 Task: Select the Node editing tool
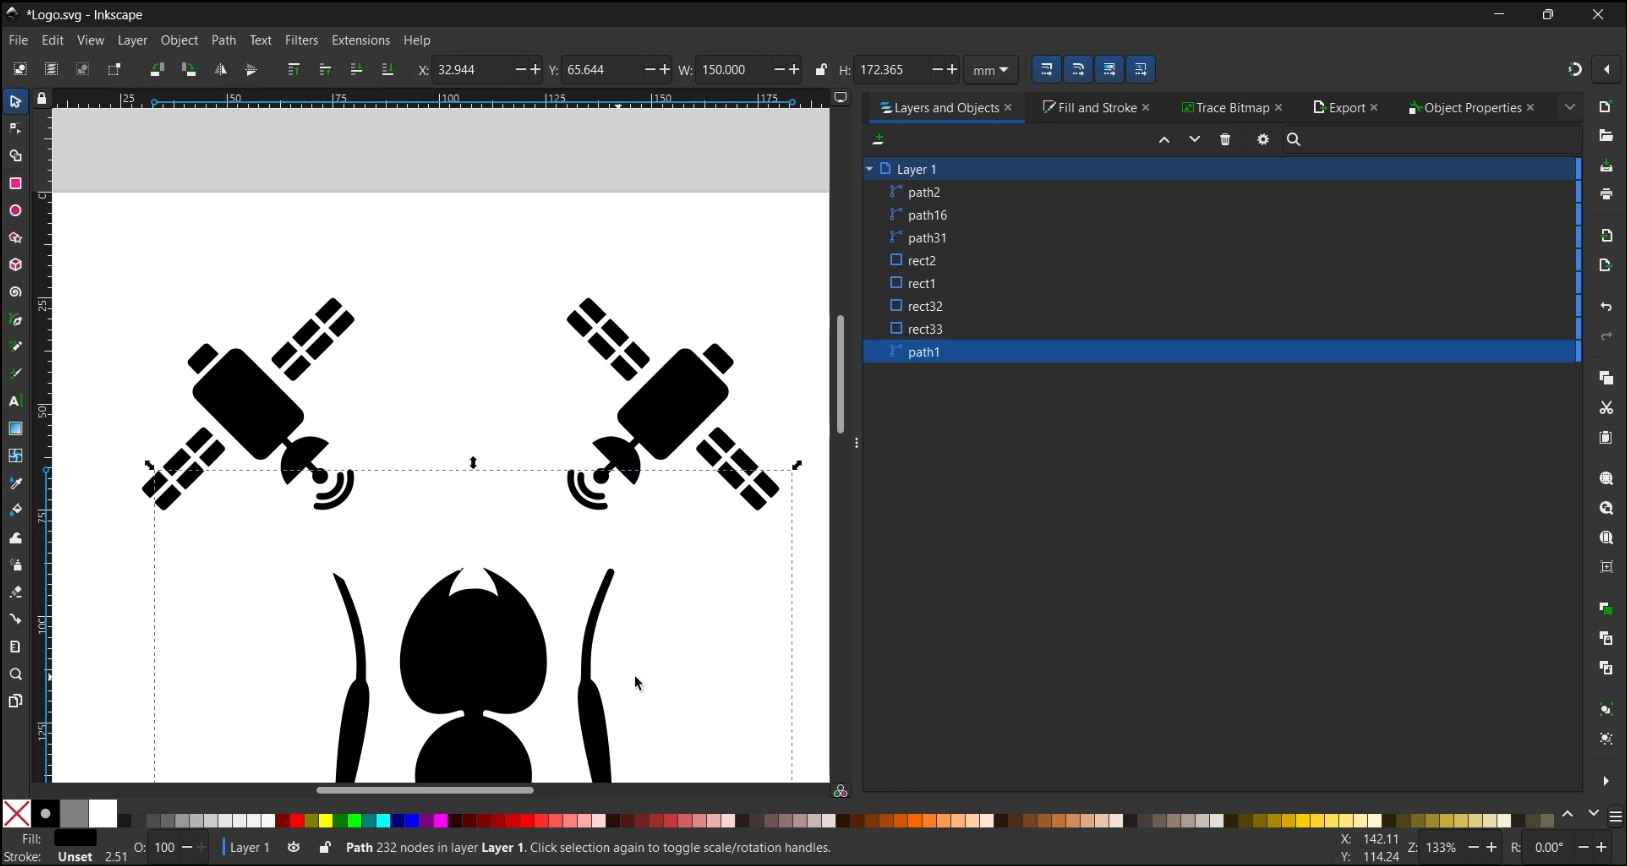(15, 128)
